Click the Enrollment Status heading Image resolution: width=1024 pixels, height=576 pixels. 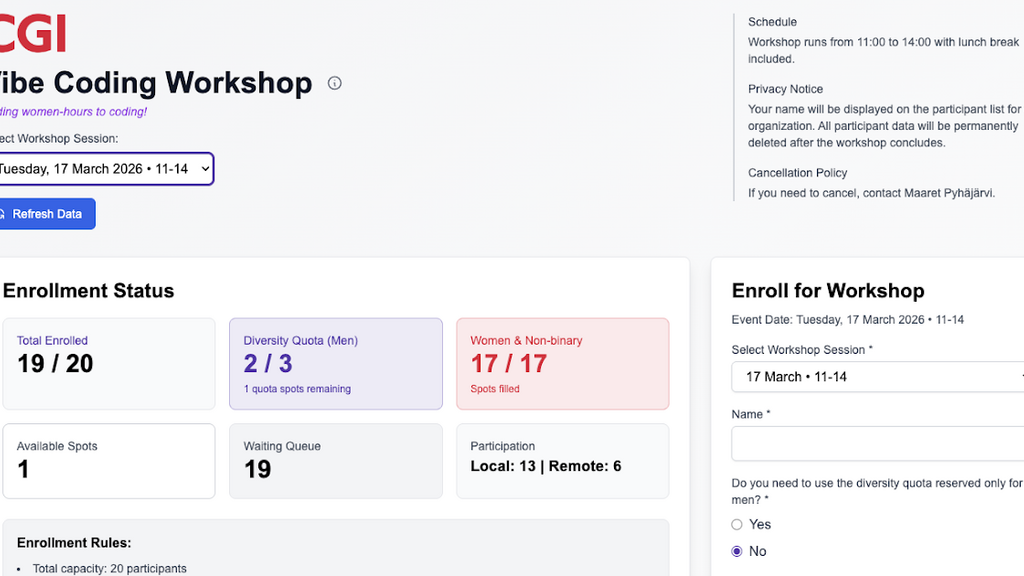pyautogui.click(x=89, y=291)
